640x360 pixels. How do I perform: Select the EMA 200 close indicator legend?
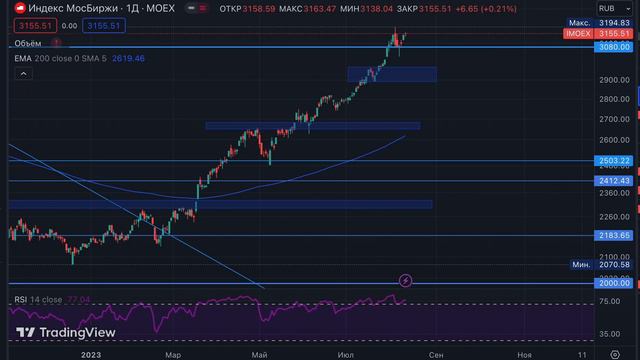[x=60, y=58]
